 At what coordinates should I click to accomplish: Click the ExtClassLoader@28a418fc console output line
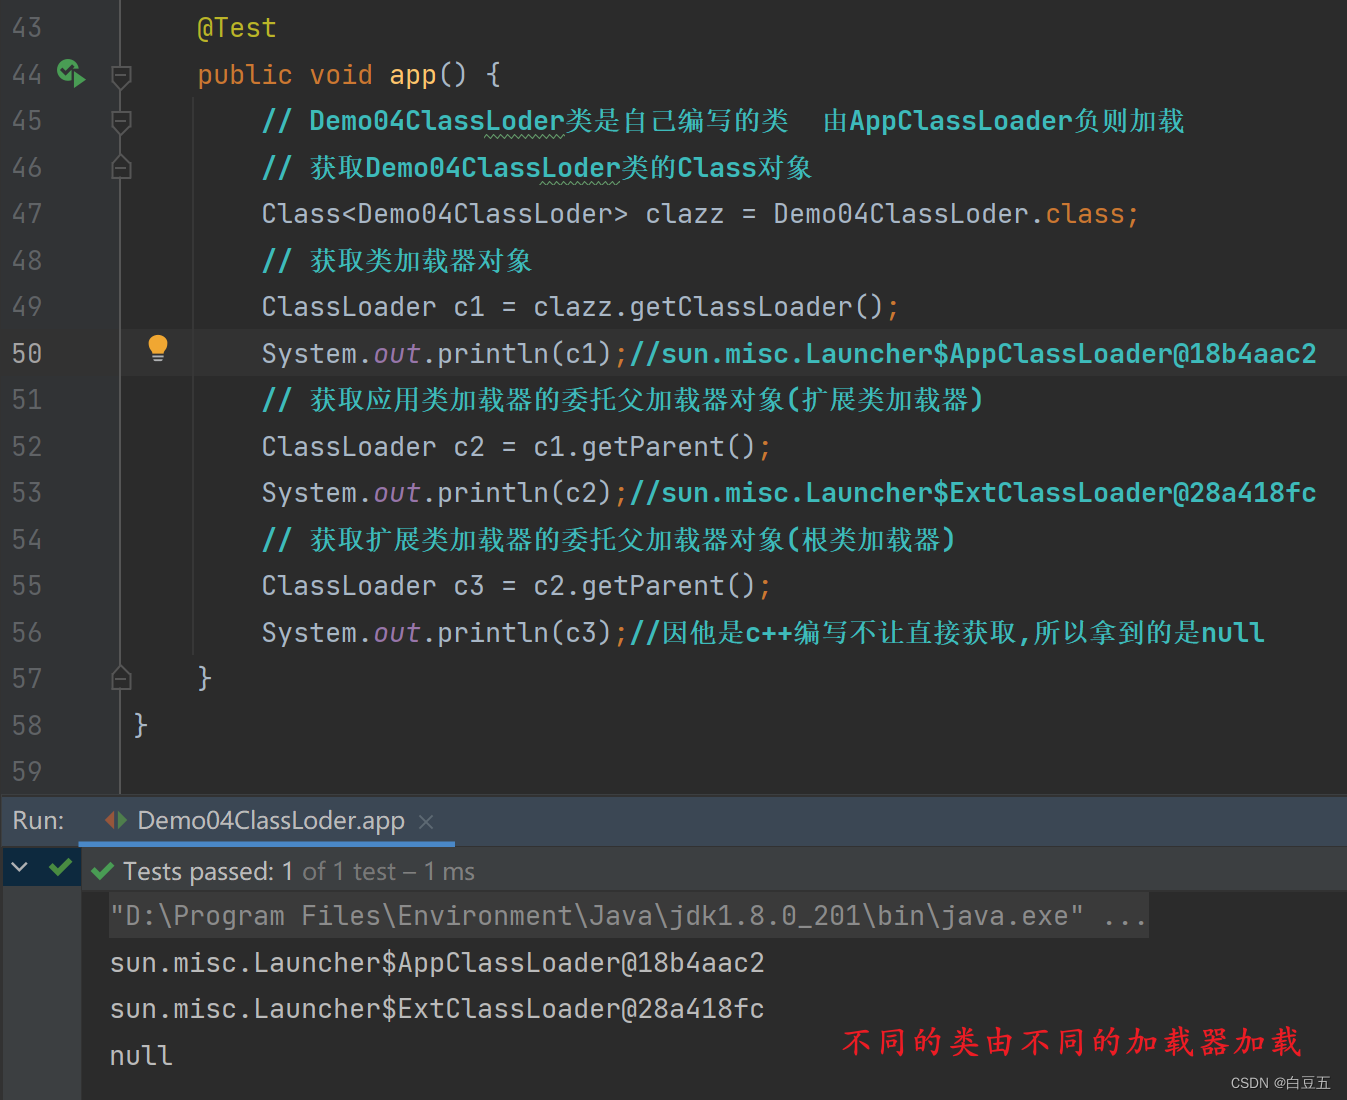pyautogui.click(x=437, y=1009)
